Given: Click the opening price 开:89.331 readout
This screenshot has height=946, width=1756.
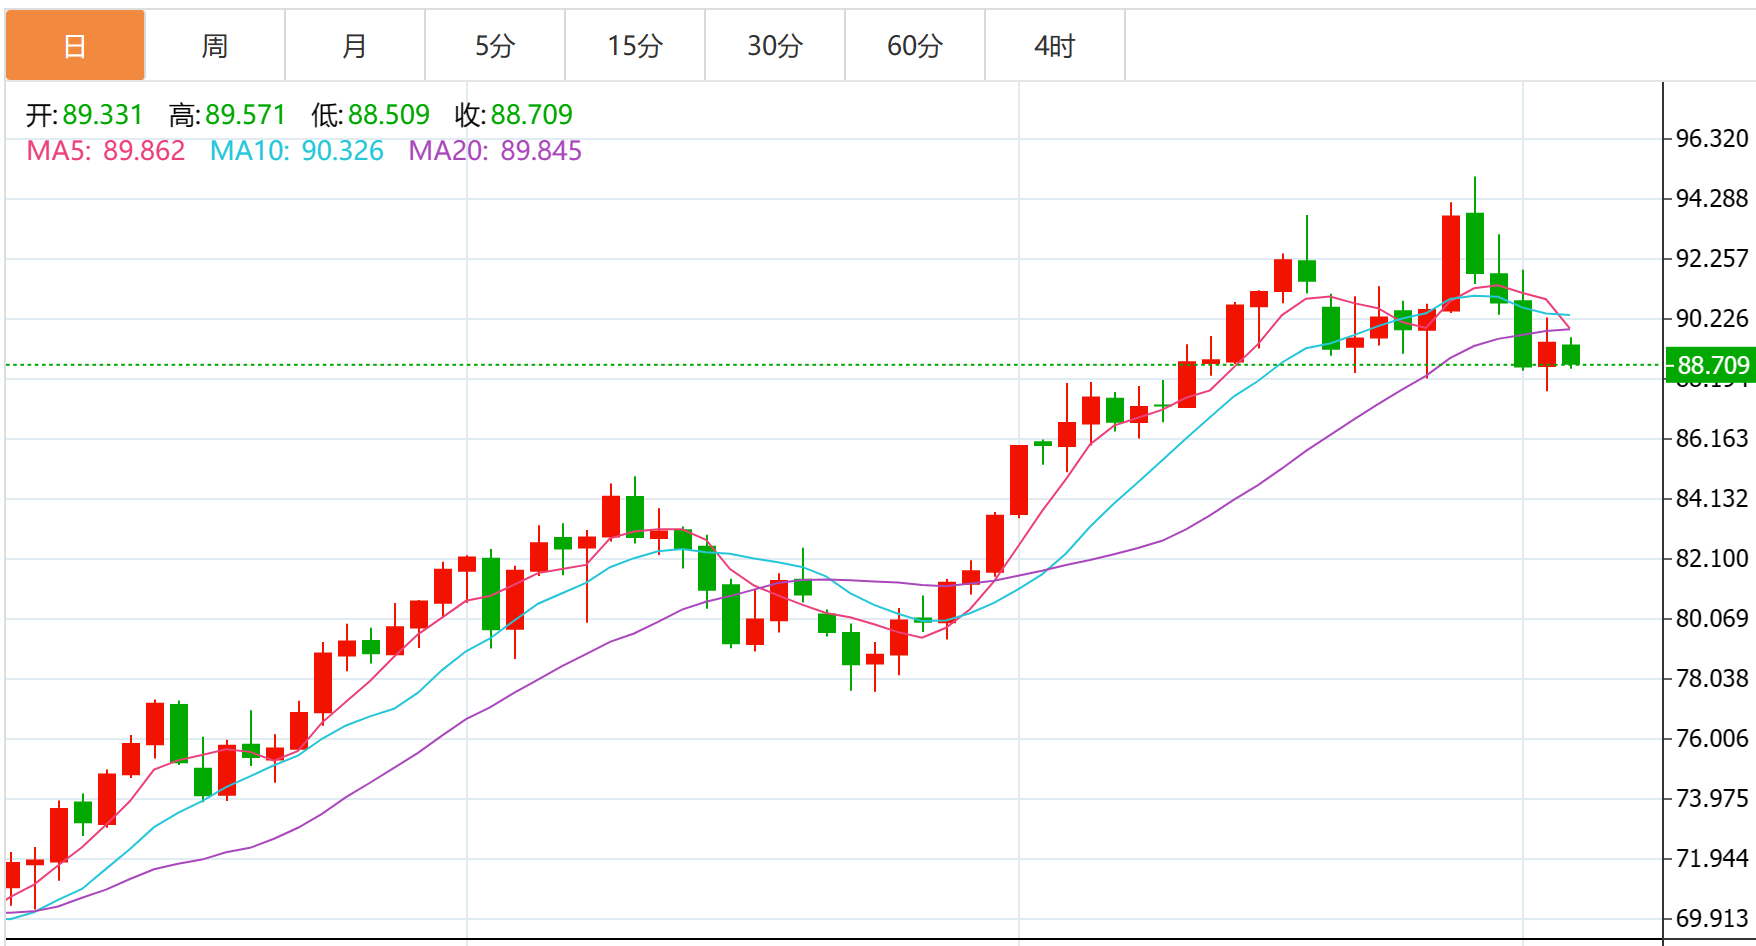Looking at the screenshot, I should coord(84,115).
